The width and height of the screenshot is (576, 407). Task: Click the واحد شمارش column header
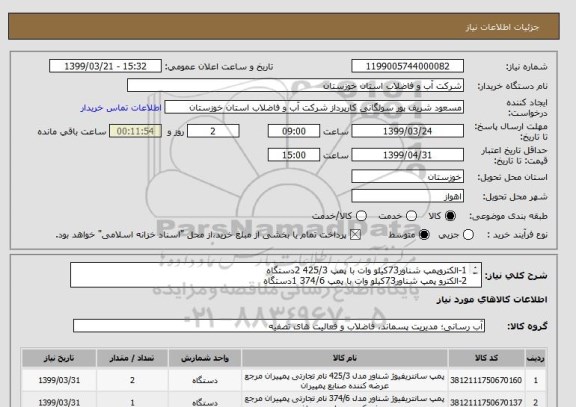(x=205, y=358)
